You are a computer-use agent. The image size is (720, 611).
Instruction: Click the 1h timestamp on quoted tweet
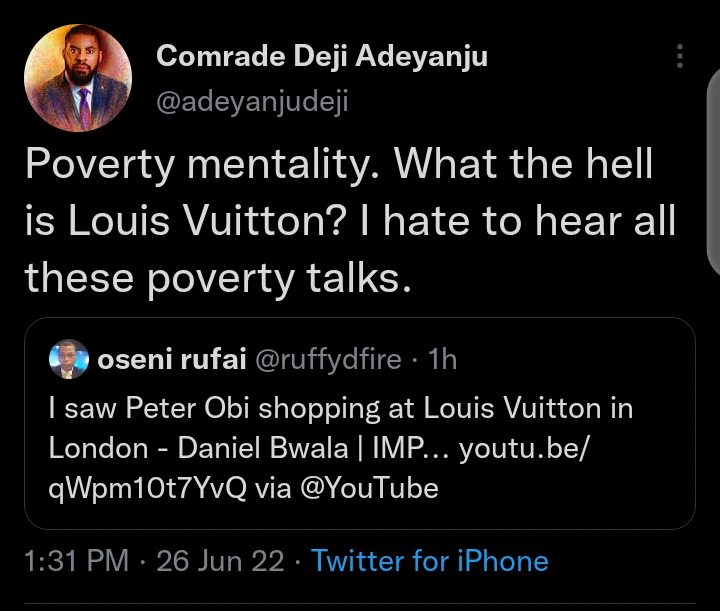[x=442, y=360]
